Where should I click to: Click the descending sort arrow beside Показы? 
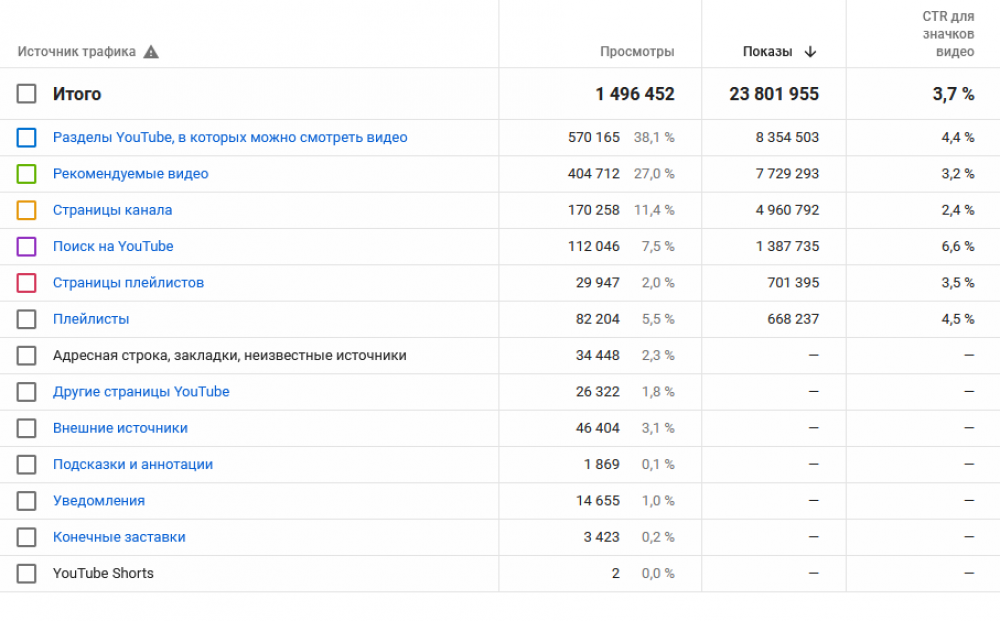coord(810,52)
